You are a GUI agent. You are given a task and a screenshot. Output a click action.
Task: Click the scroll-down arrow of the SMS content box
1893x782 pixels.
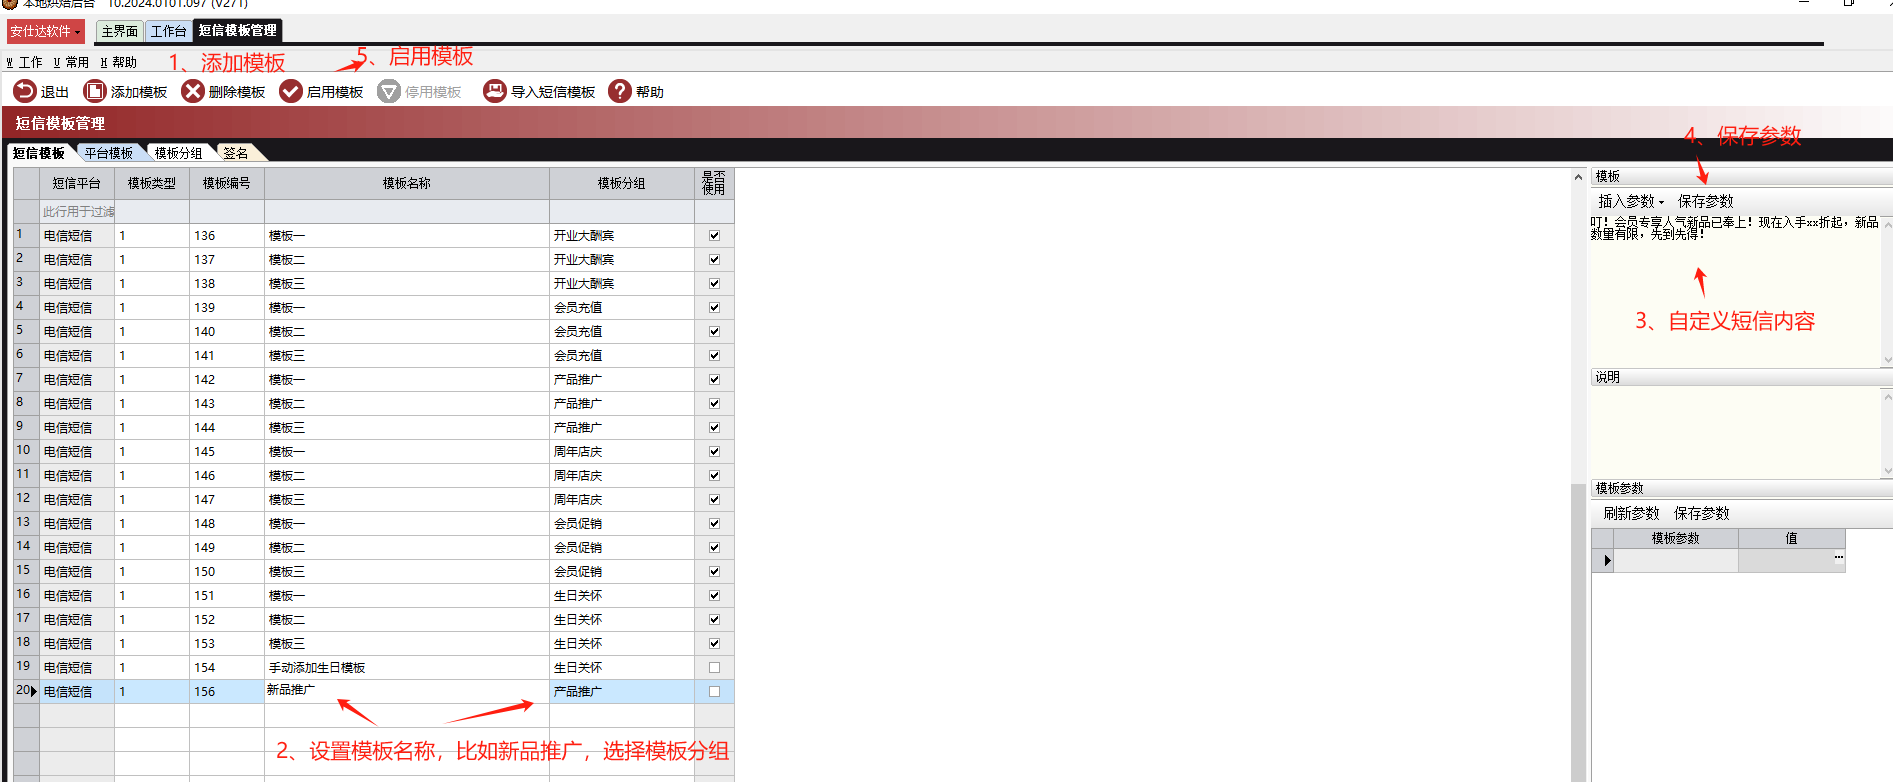coord(1887,360)
